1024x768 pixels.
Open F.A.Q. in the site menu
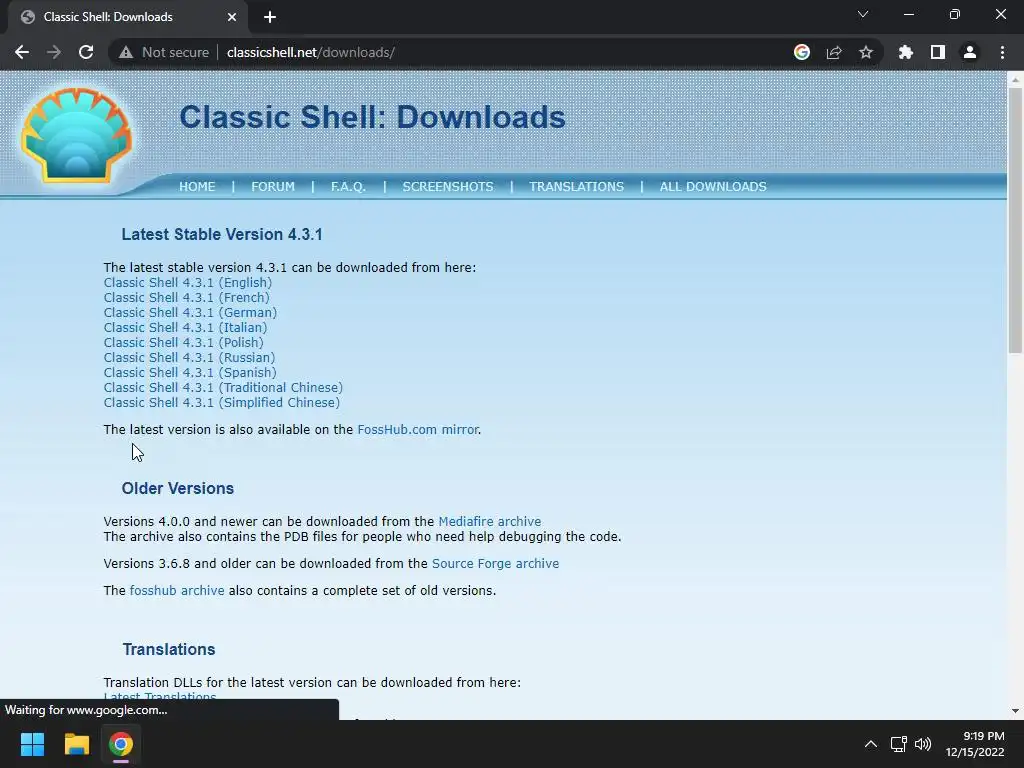coord(348,187)
